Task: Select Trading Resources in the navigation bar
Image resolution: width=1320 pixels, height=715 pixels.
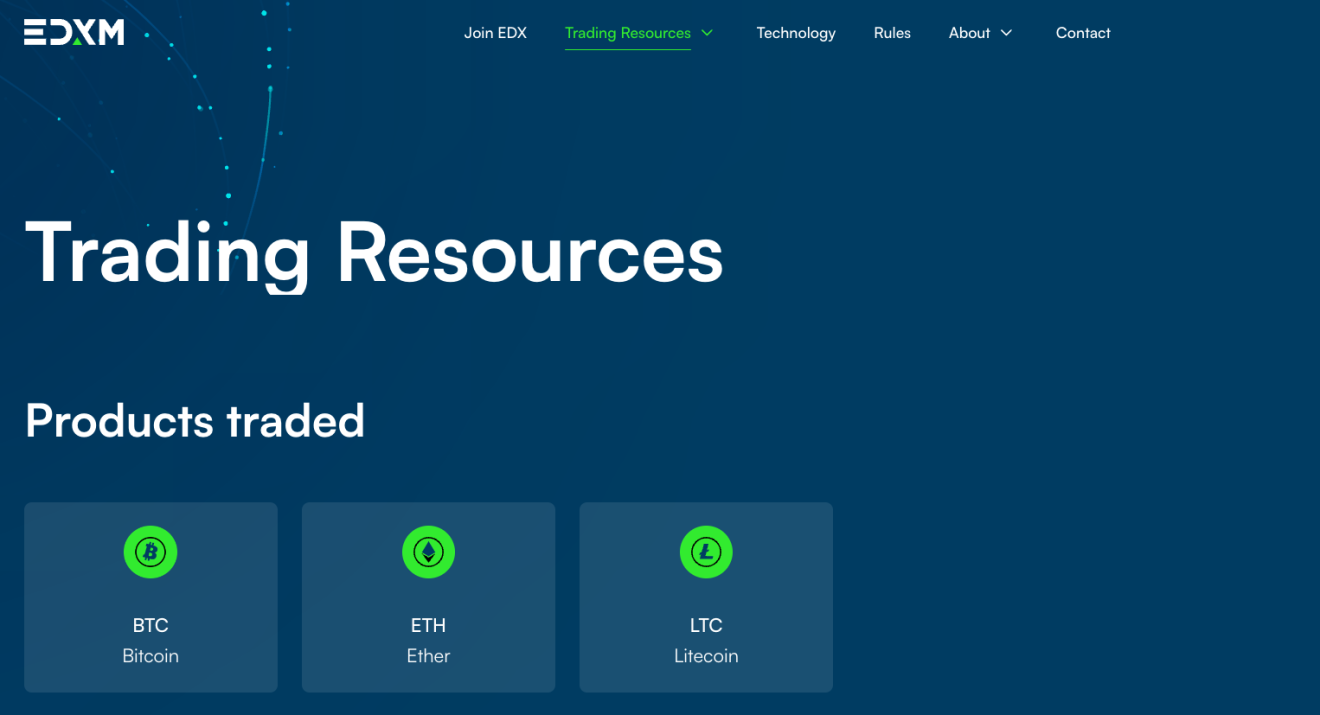Action: click(627, 33)
